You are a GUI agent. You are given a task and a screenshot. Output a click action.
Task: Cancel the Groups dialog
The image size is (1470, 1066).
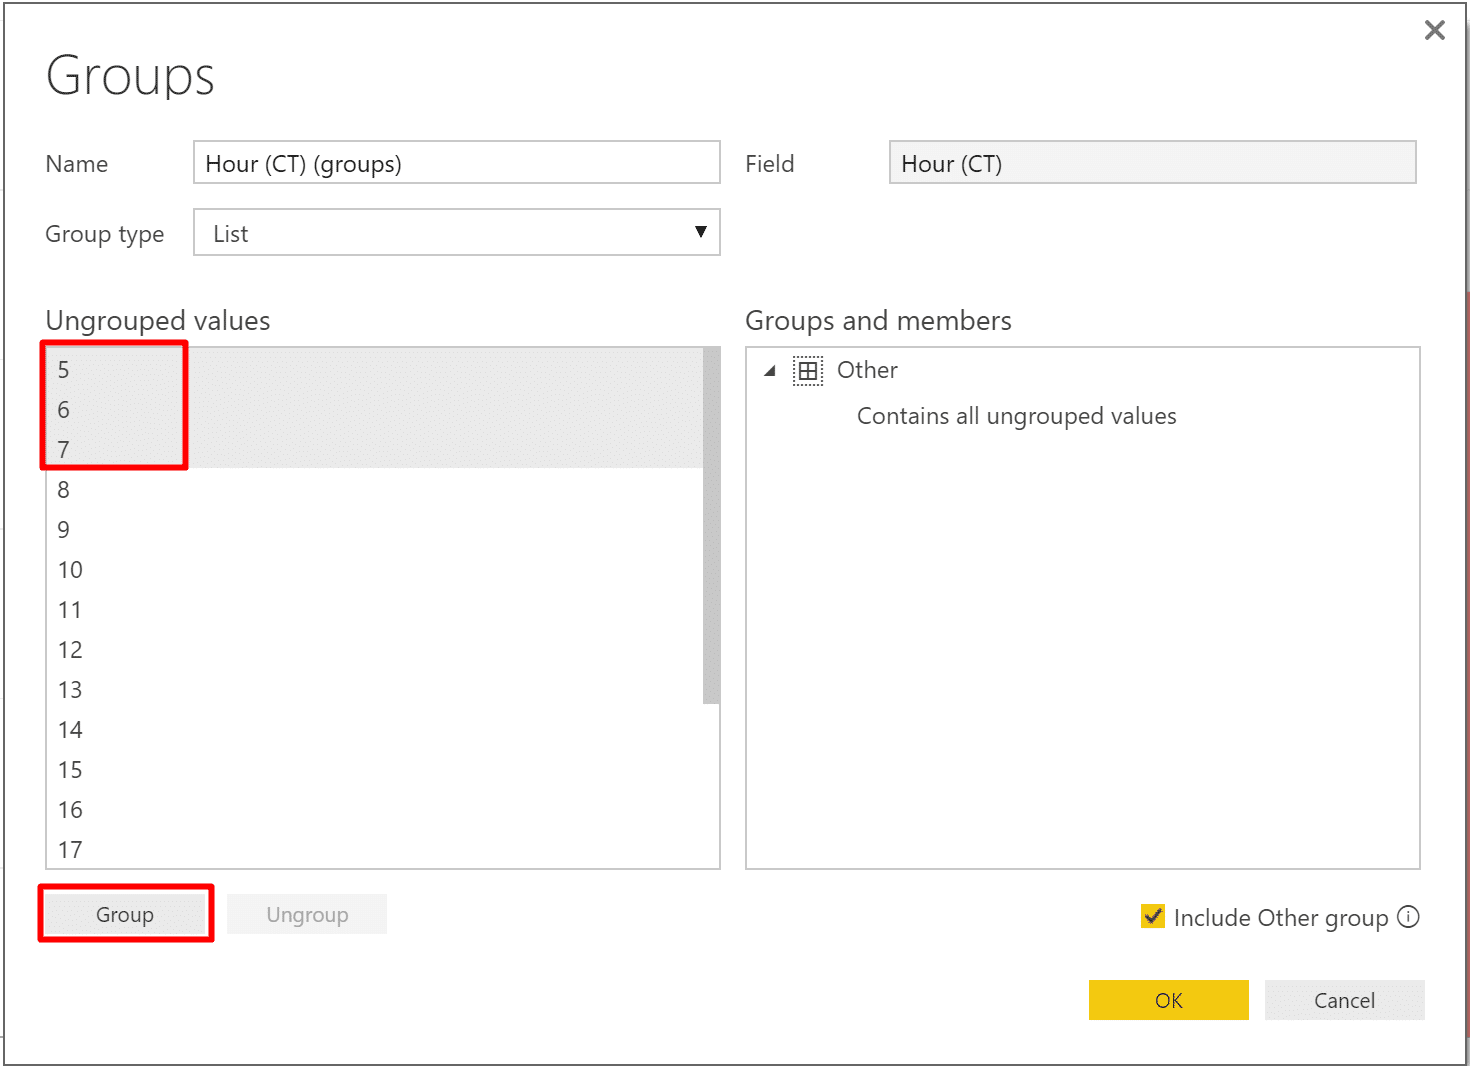coord(1345,1000)
